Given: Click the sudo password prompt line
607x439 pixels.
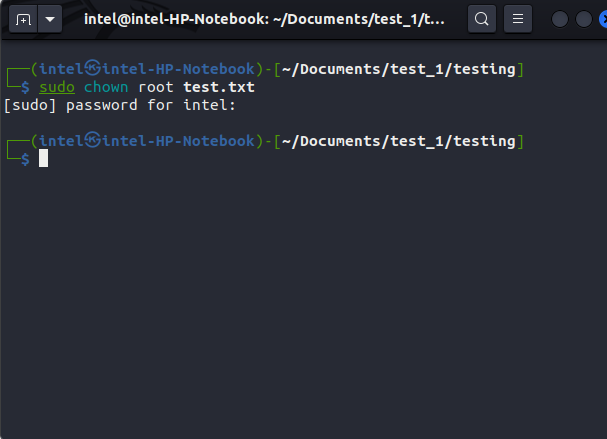Looking at the screenshot, I should click(120, 105).
